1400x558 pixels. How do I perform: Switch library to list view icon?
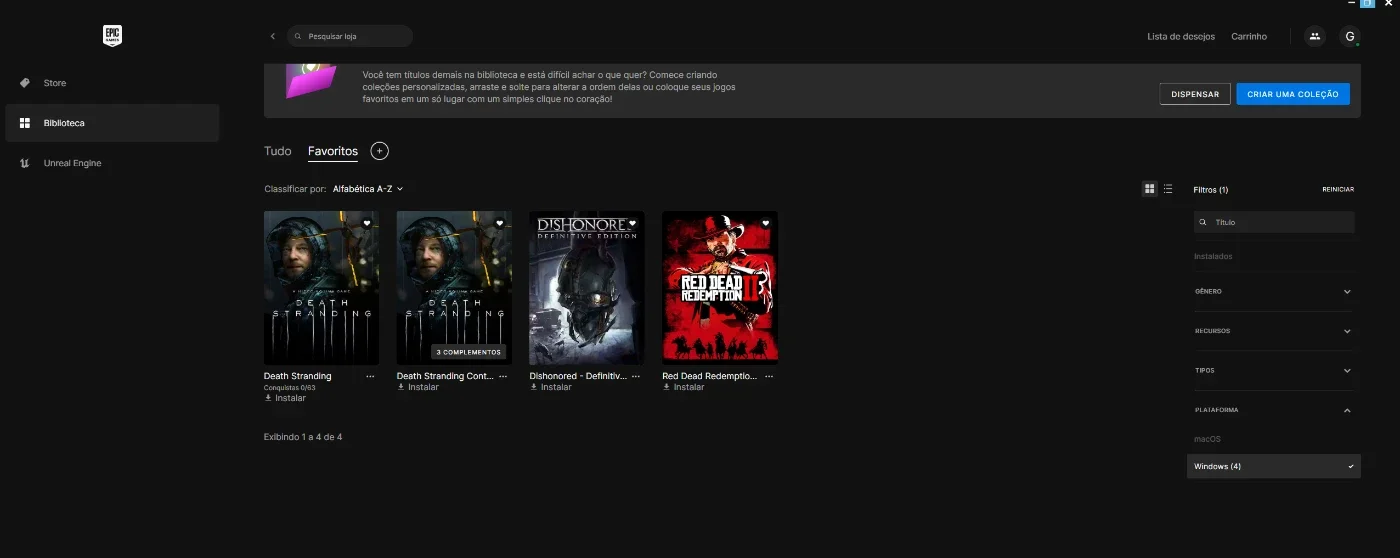click(1168, 188)
